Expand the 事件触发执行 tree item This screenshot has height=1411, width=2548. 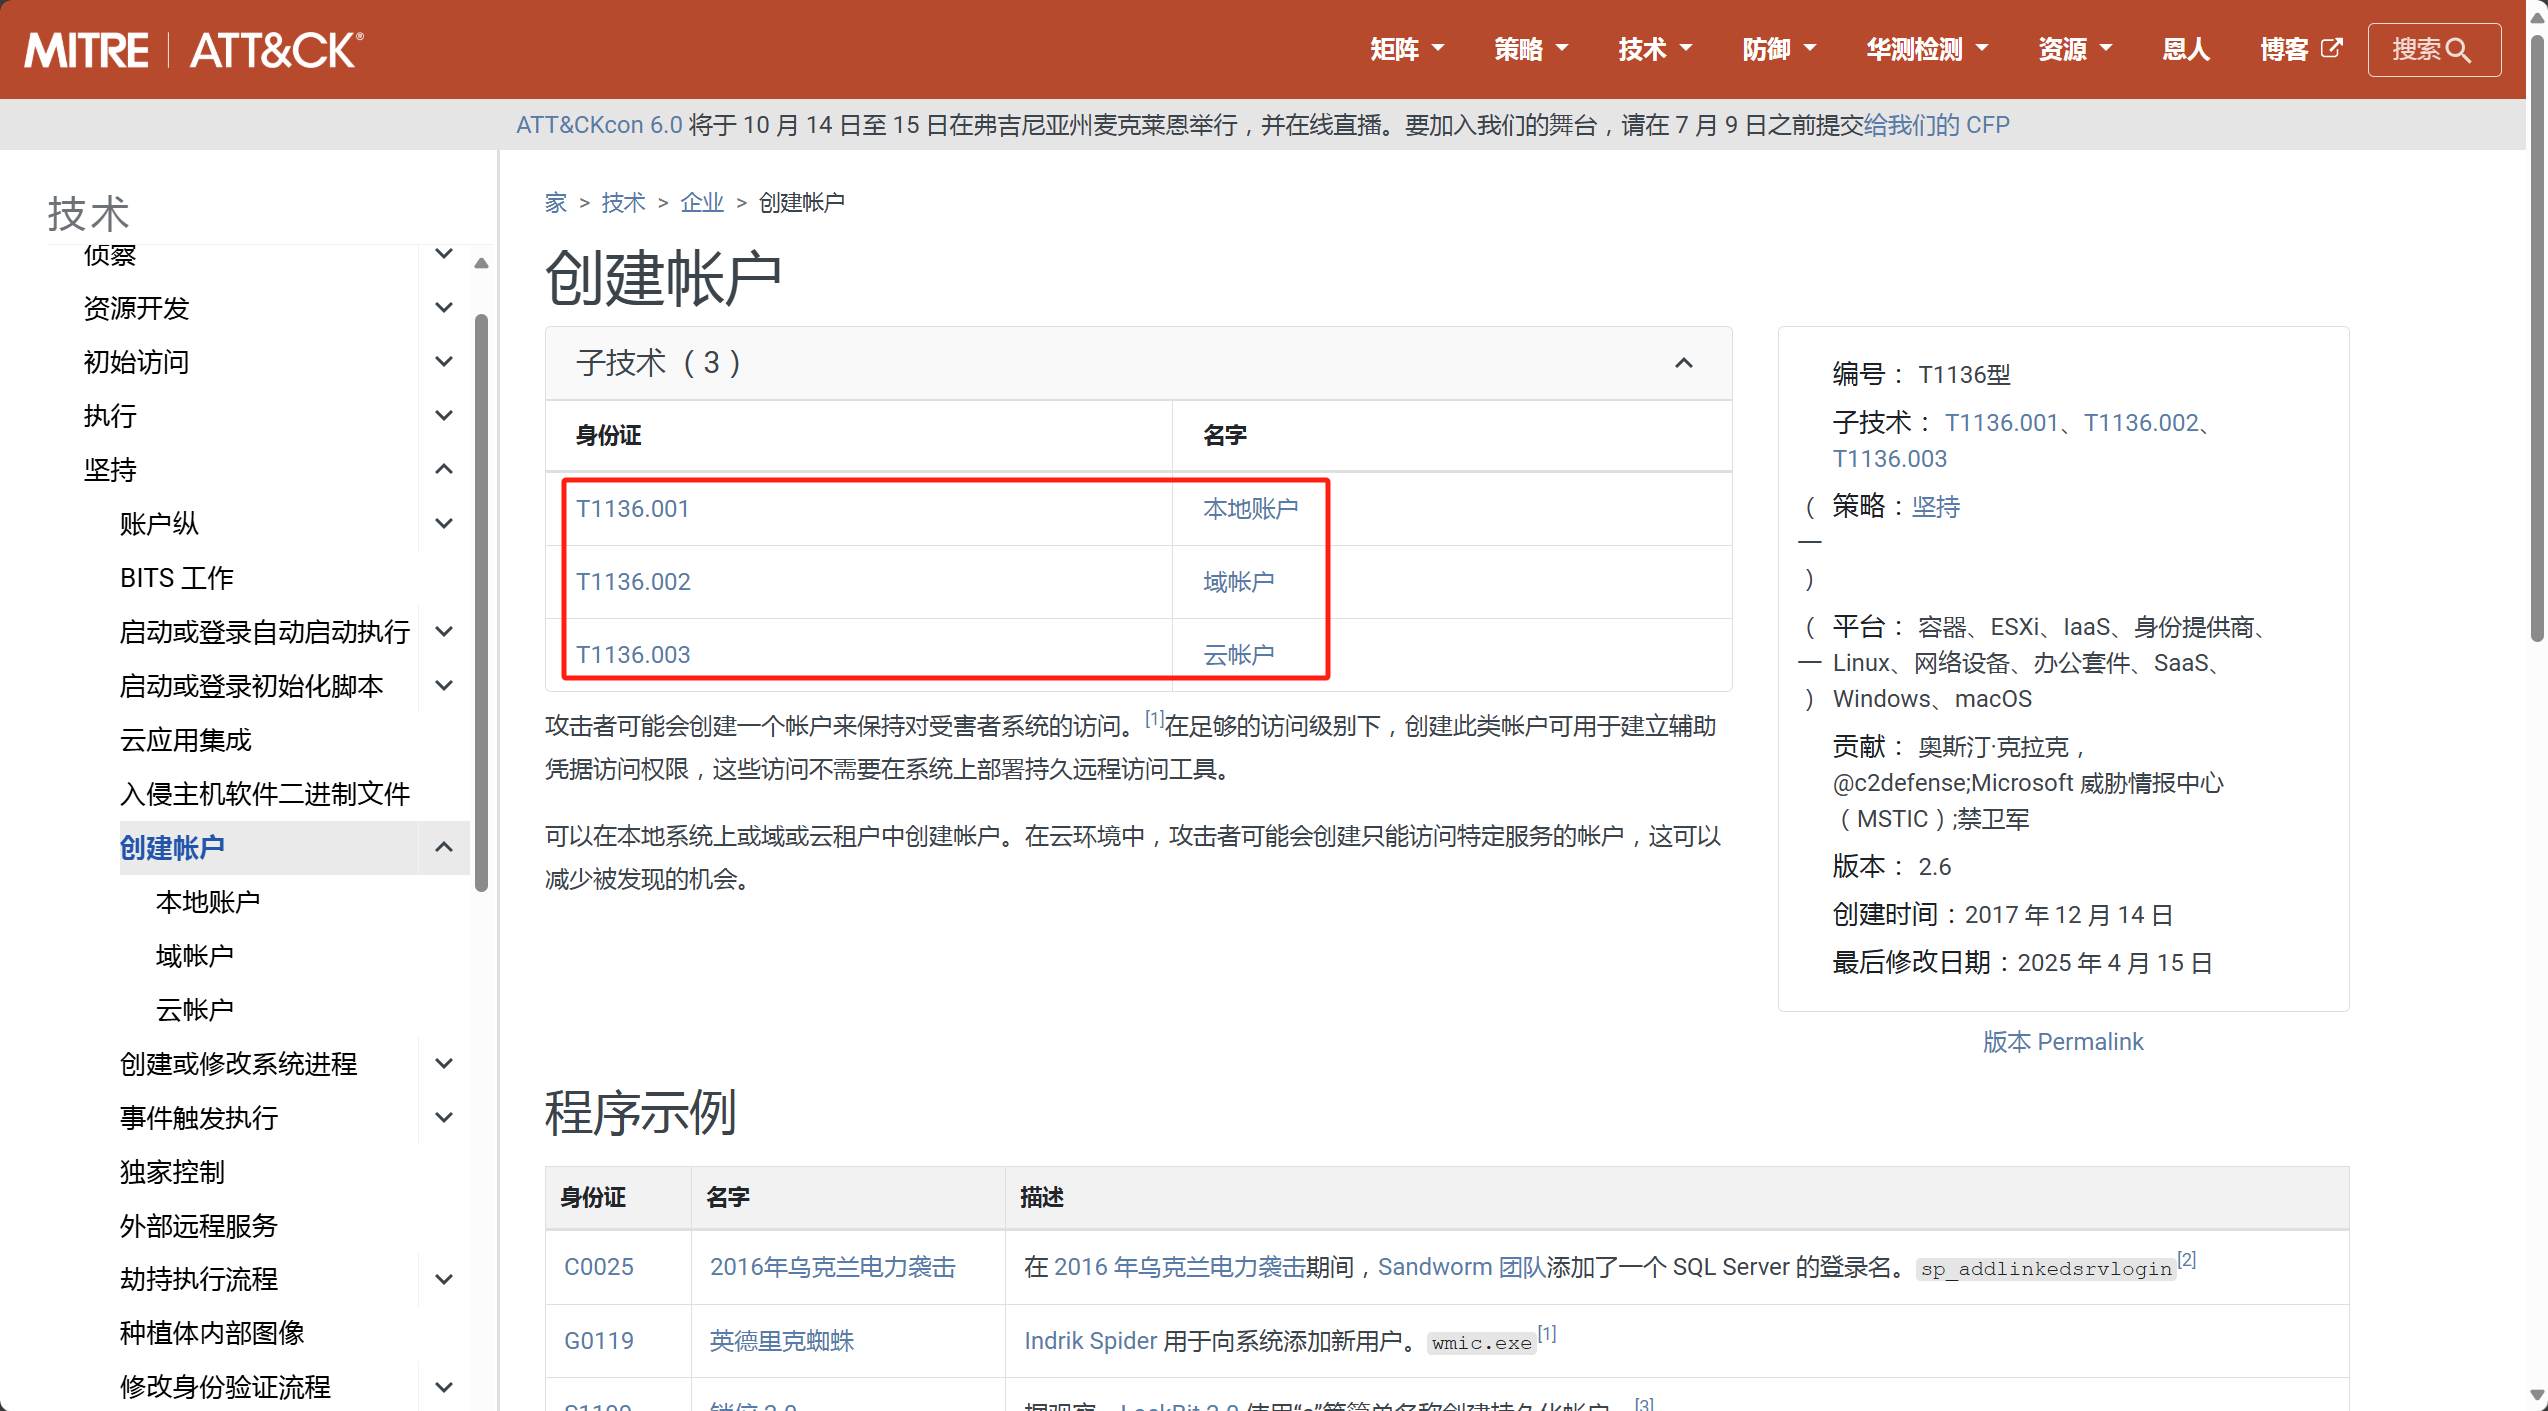(444, 1118)
